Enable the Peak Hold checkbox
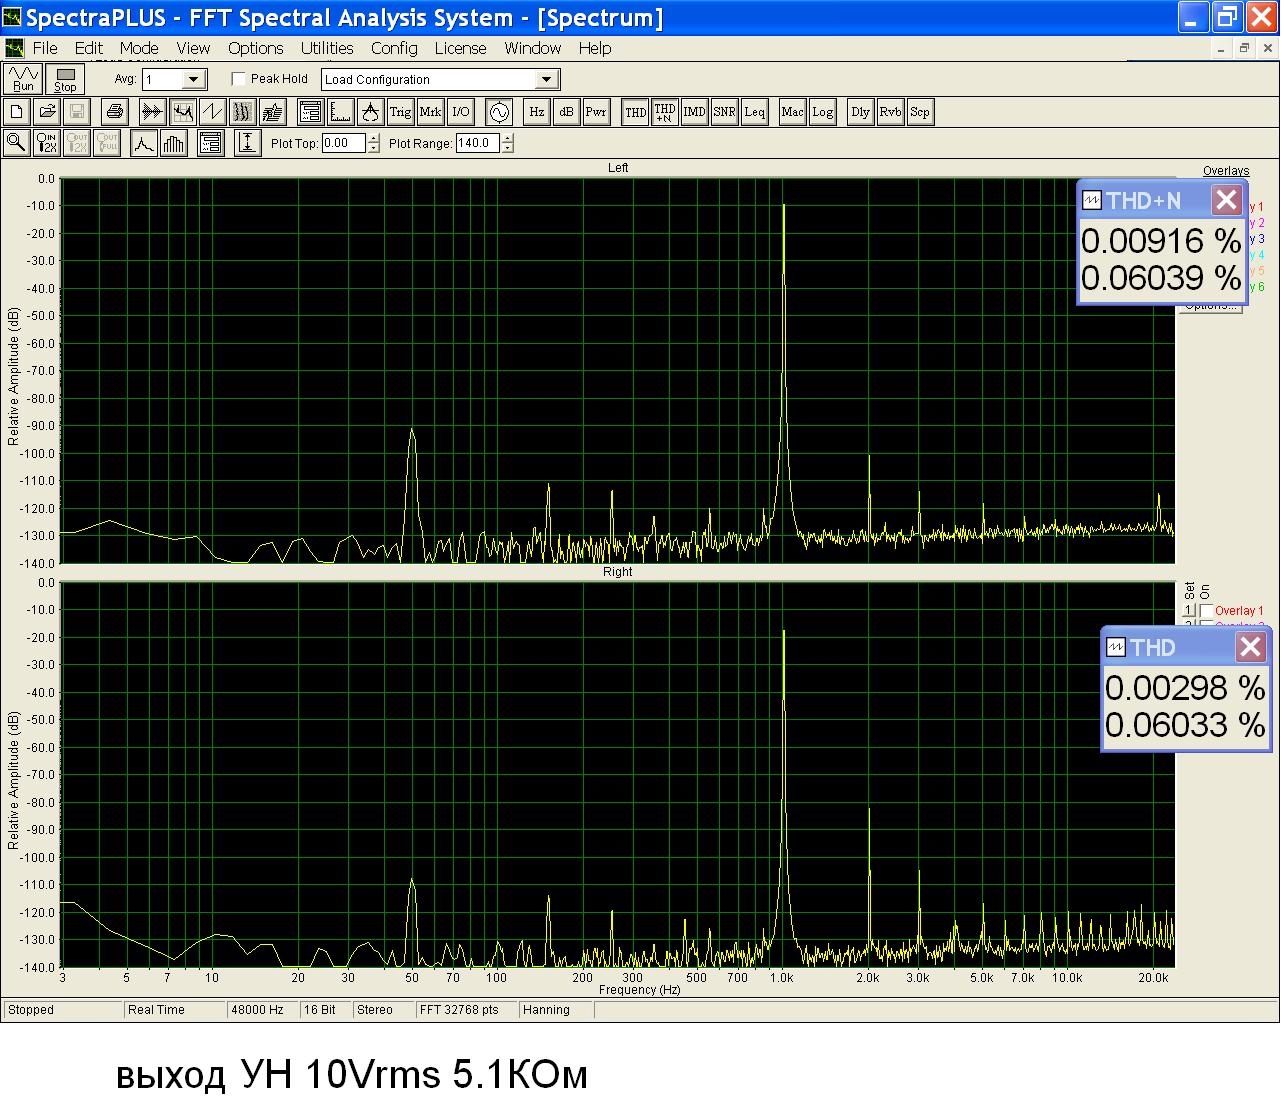This screenshot has width=1284, height=1106. pyautogui.click(x=239, y=79)
